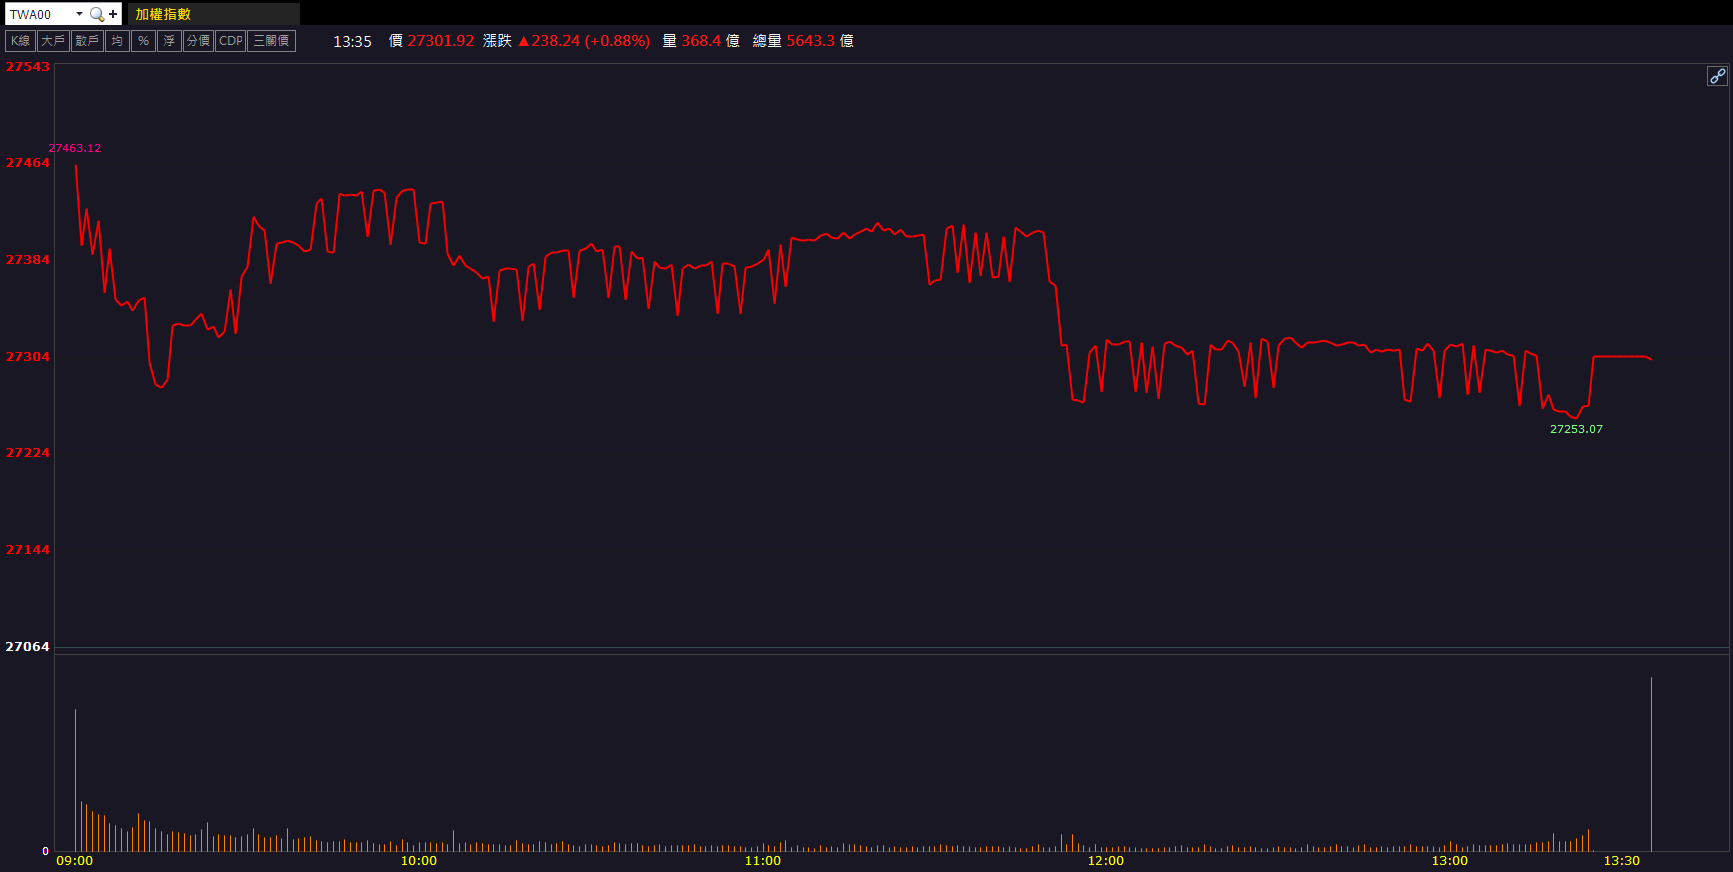Click the % percentage scale button
The image size is (1733, 872).
143,41
